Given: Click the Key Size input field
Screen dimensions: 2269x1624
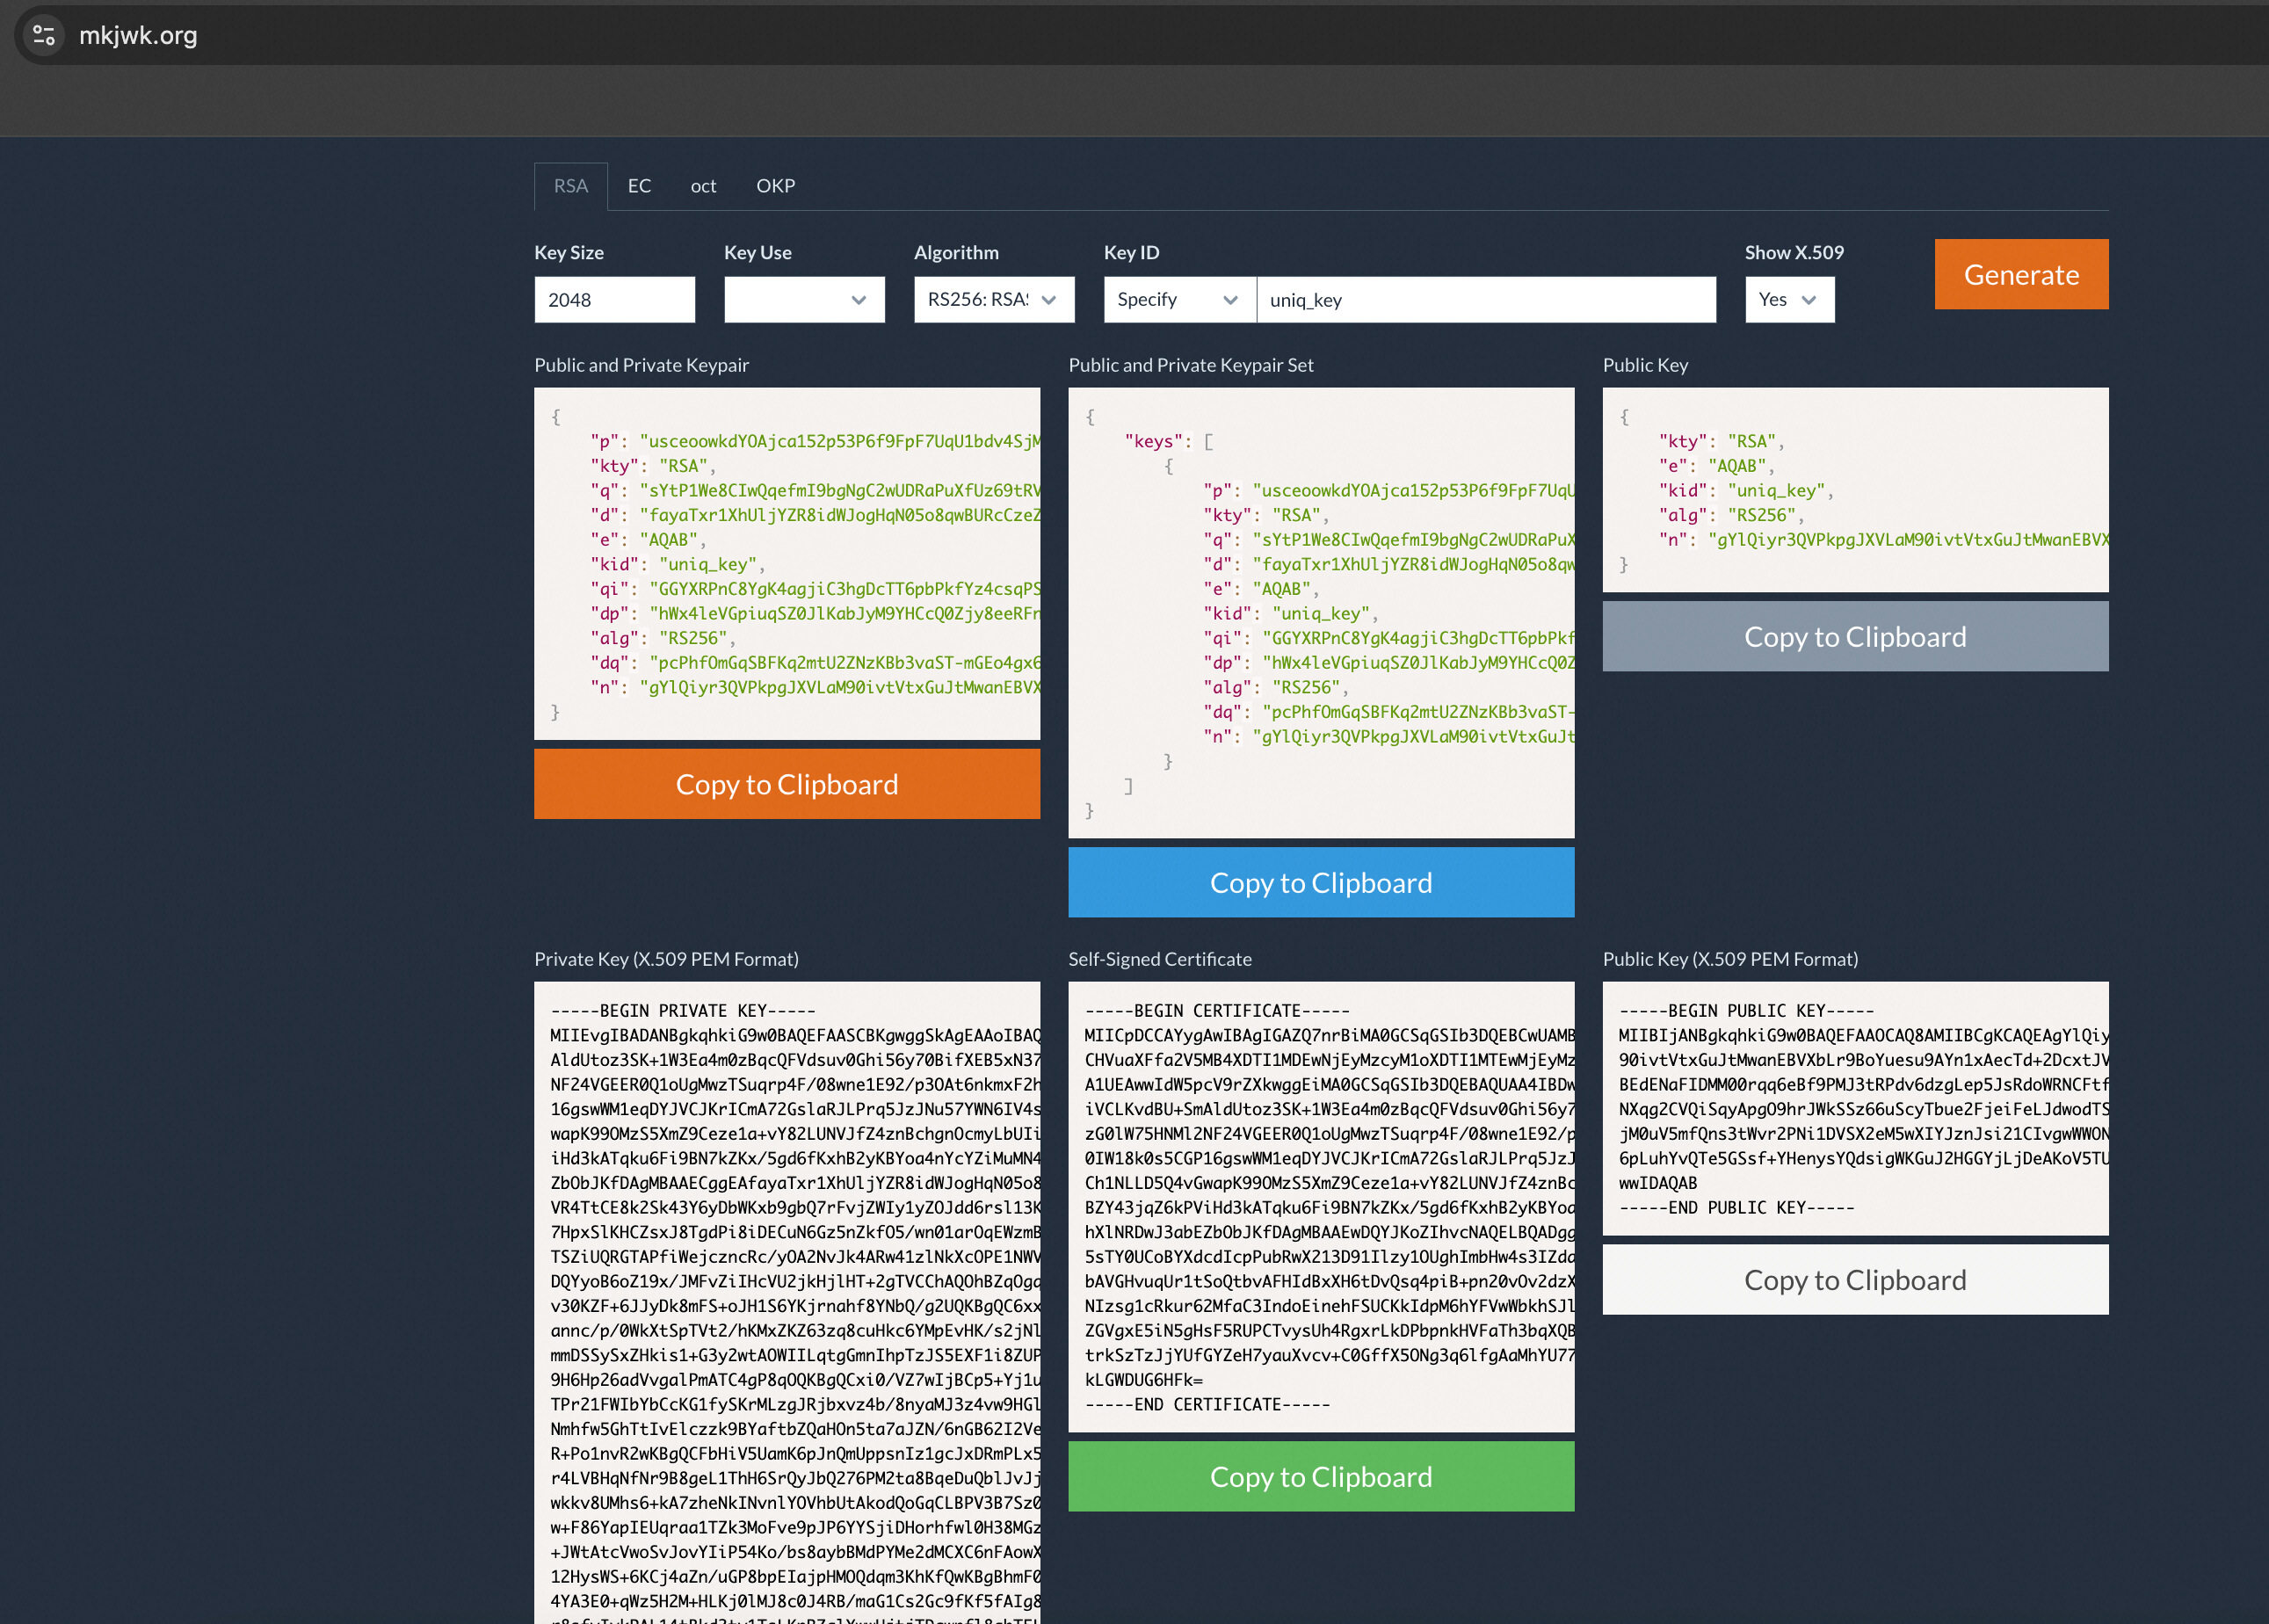Looking at the screenshot, I should point(614,300).
